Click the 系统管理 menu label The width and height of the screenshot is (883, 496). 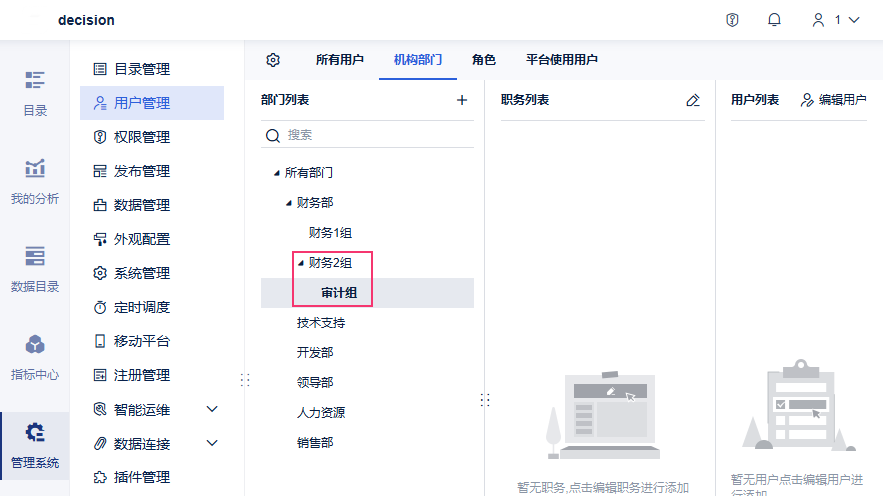point(142,273)
